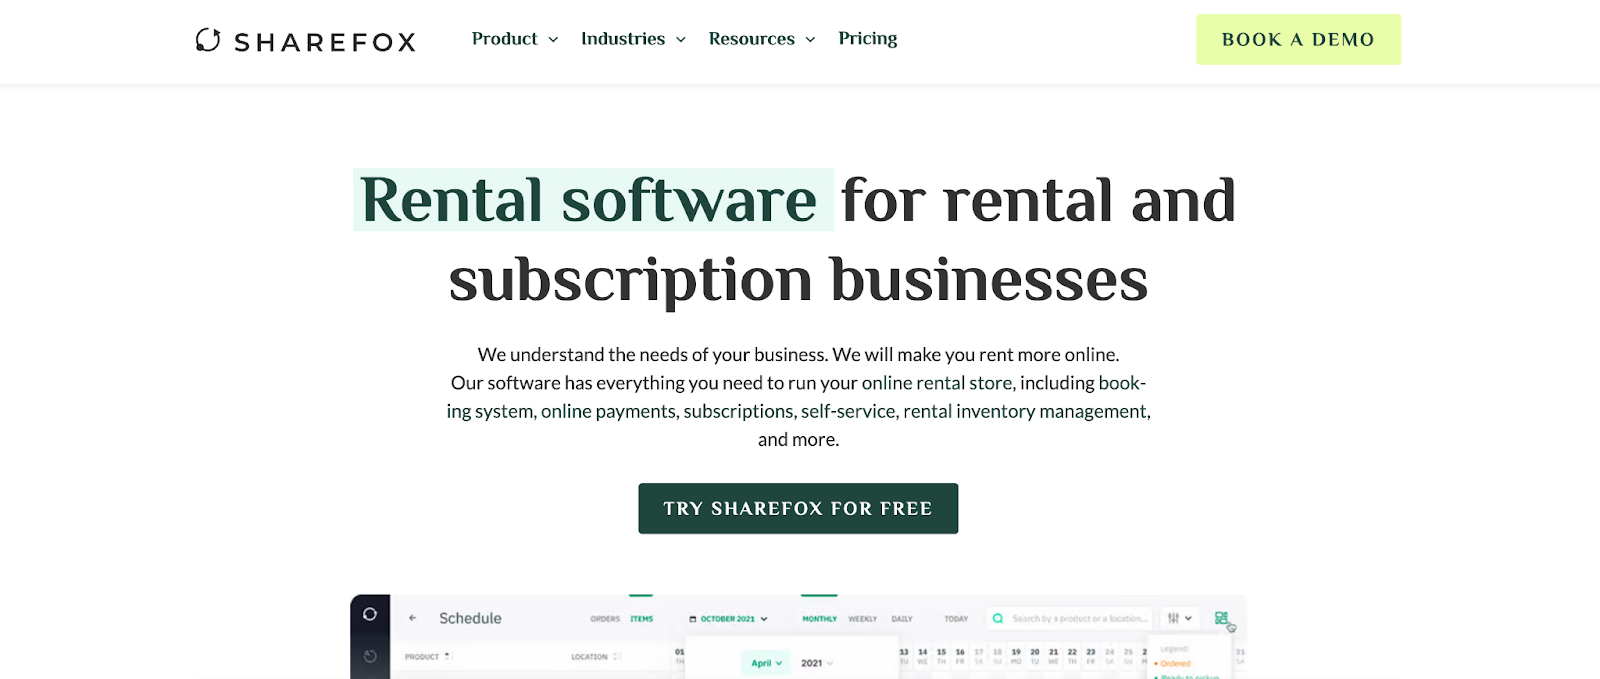This screenshot has height=679, width=1600.
Task: Click the calendar icon before October 2021
Action: (x=692, y=619)
